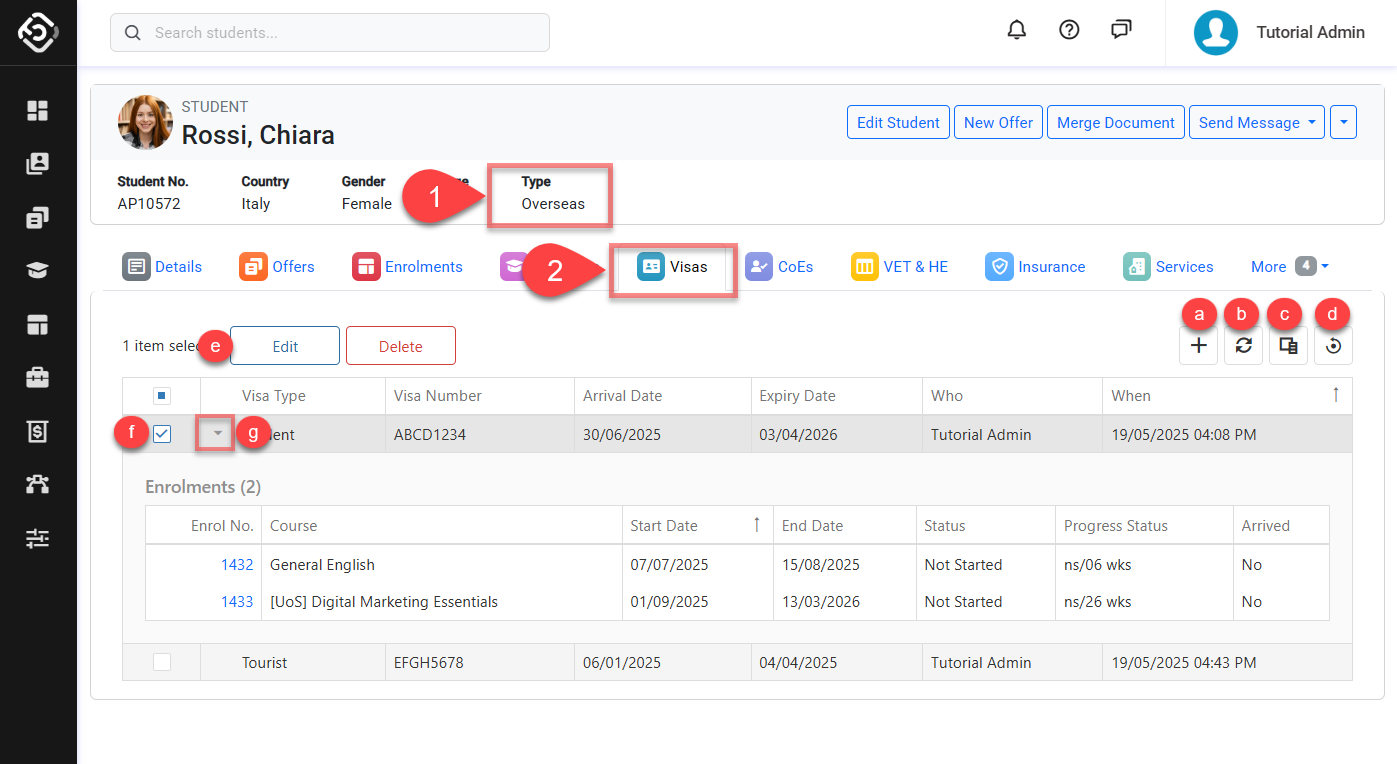Sort enrolments by Start Date
The image size is (1397, 764).
click(x=696, y=525)
